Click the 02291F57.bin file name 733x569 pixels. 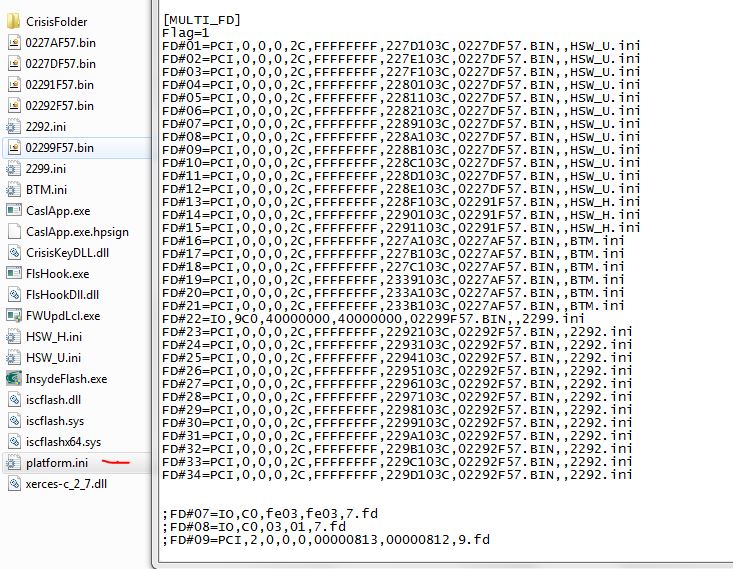[x=60, y=85]
